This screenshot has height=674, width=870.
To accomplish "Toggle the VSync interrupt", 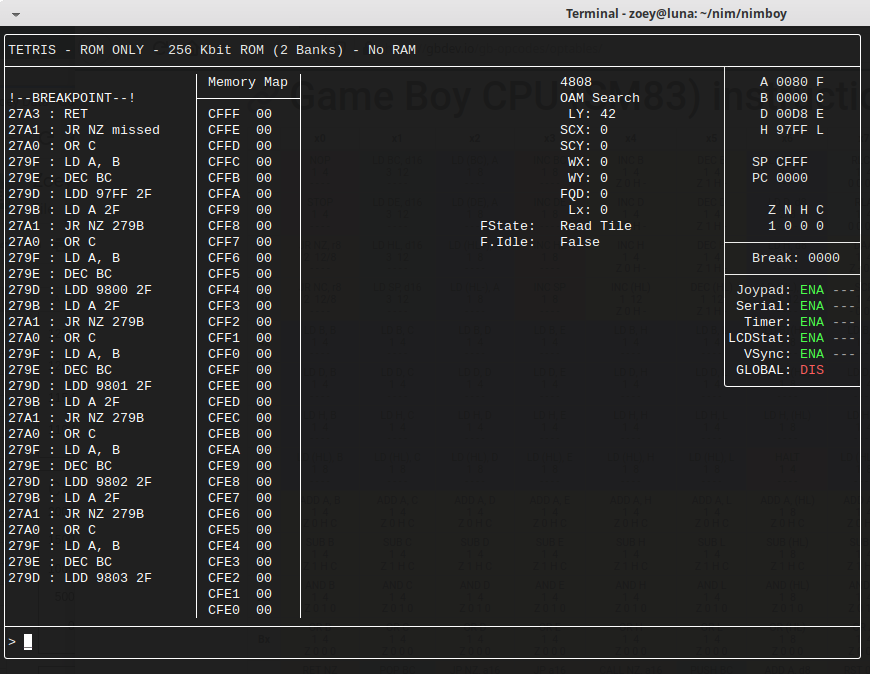I will [811, 354].
